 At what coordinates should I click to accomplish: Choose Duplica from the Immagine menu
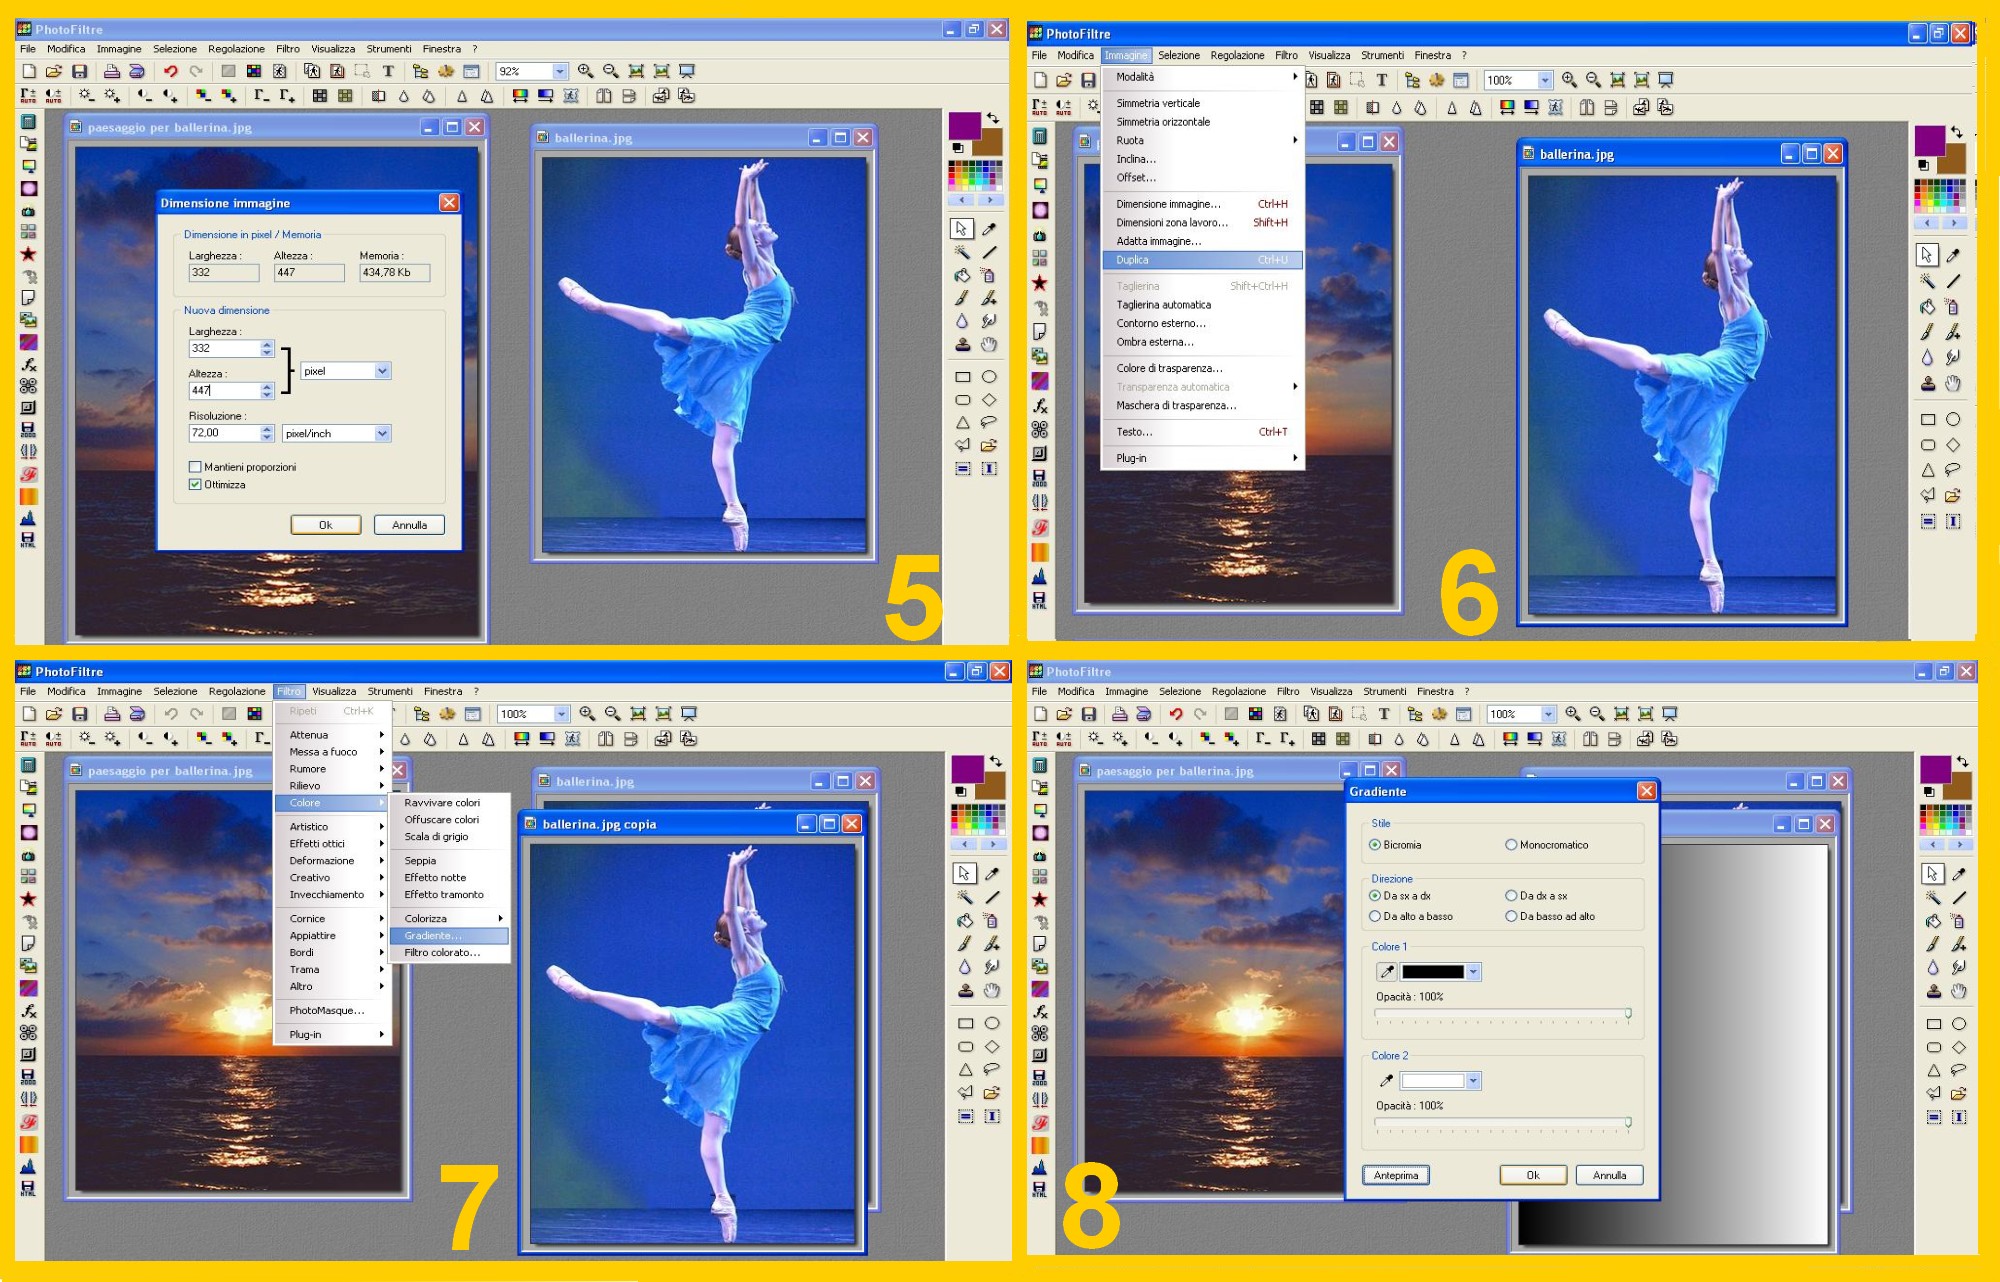click(x=1133, y=260)
